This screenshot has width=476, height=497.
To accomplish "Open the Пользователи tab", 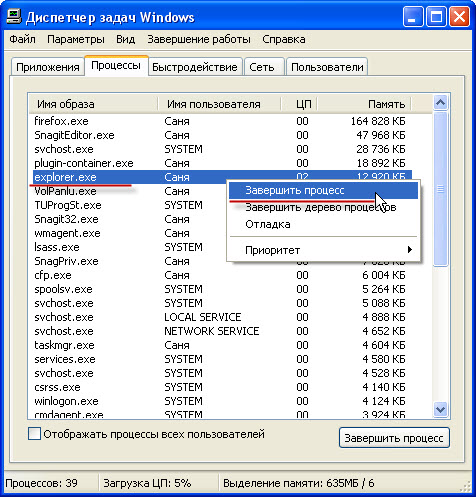I will 327,67.
